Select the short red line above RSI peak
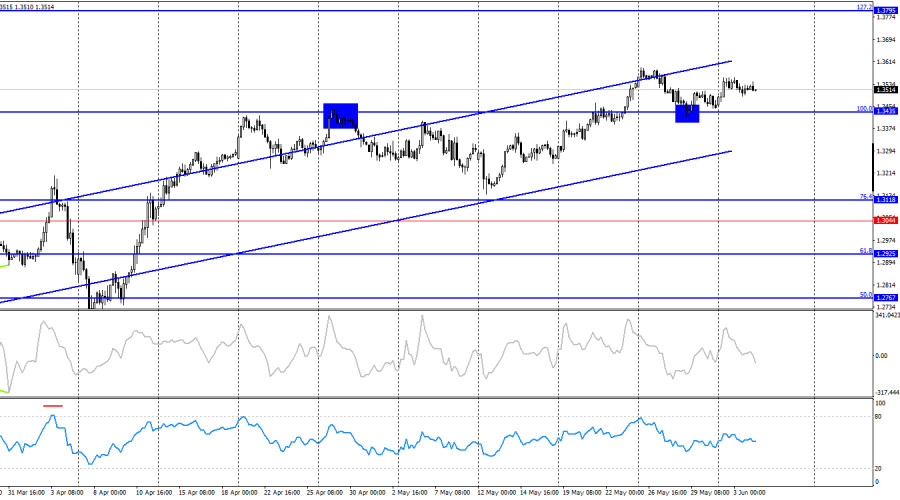Screen dimensions: 900x500 pos(53,406)
